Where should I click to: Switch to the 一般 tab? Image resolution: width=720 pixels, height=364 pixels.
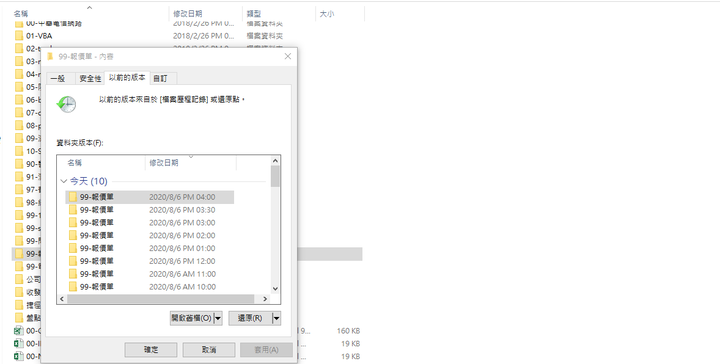tap(58, 79)
